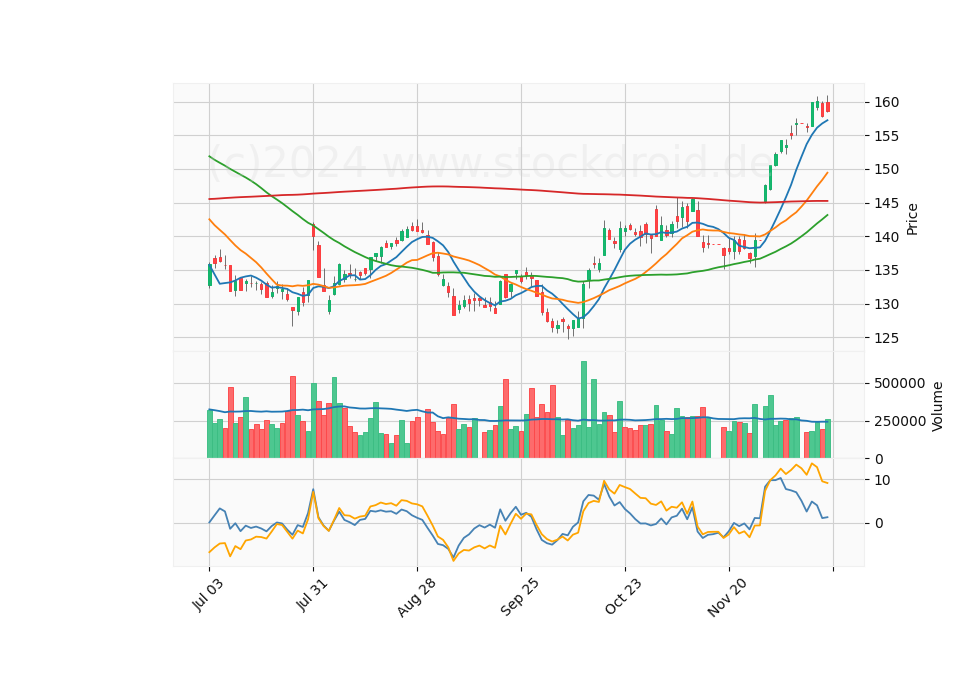
Task: Click the 'Sep 25' date axis label
Action: [520, 597]
